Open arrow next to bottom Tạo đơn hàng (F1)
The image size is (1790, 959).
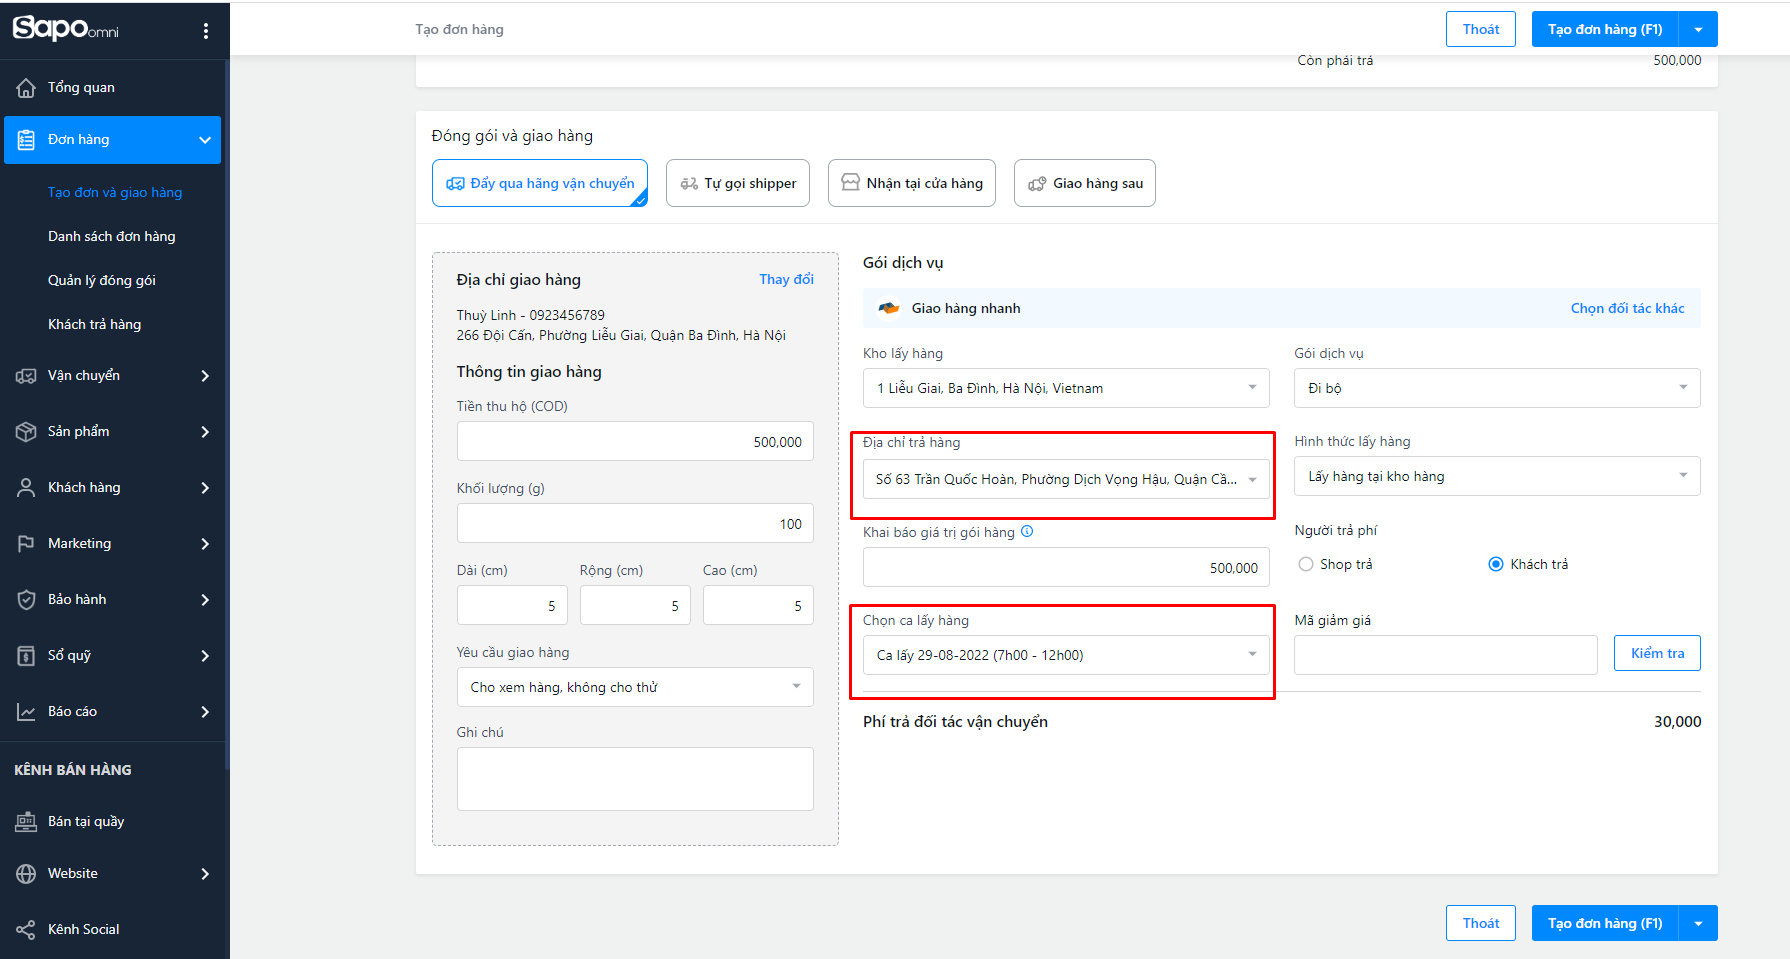1698,923
